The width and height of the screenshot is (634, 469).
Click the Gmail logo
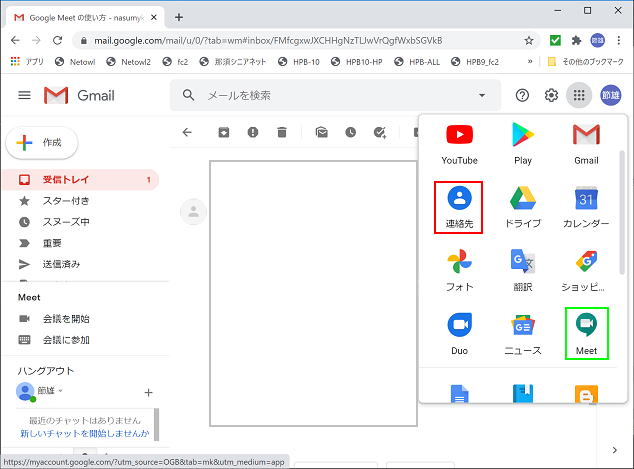click(79, 95)
